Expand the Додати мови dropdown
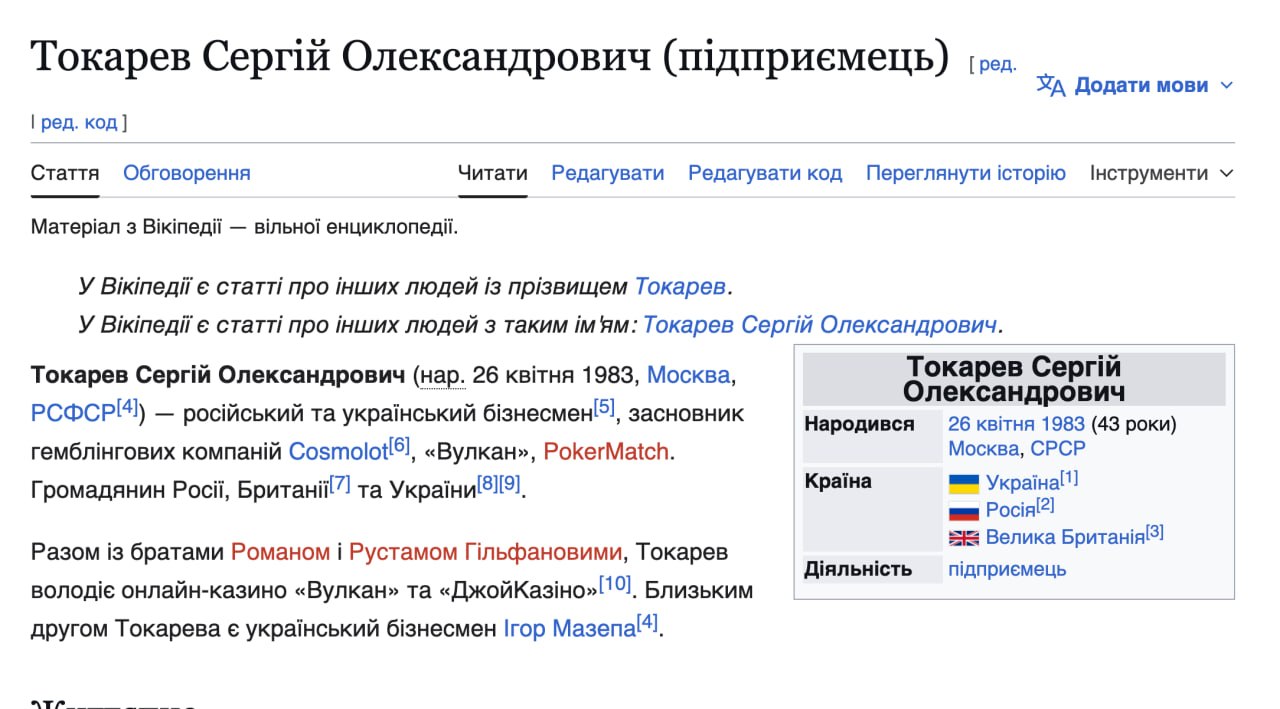The width and height of the screenshot is (1280, 709). (1136, 86)
